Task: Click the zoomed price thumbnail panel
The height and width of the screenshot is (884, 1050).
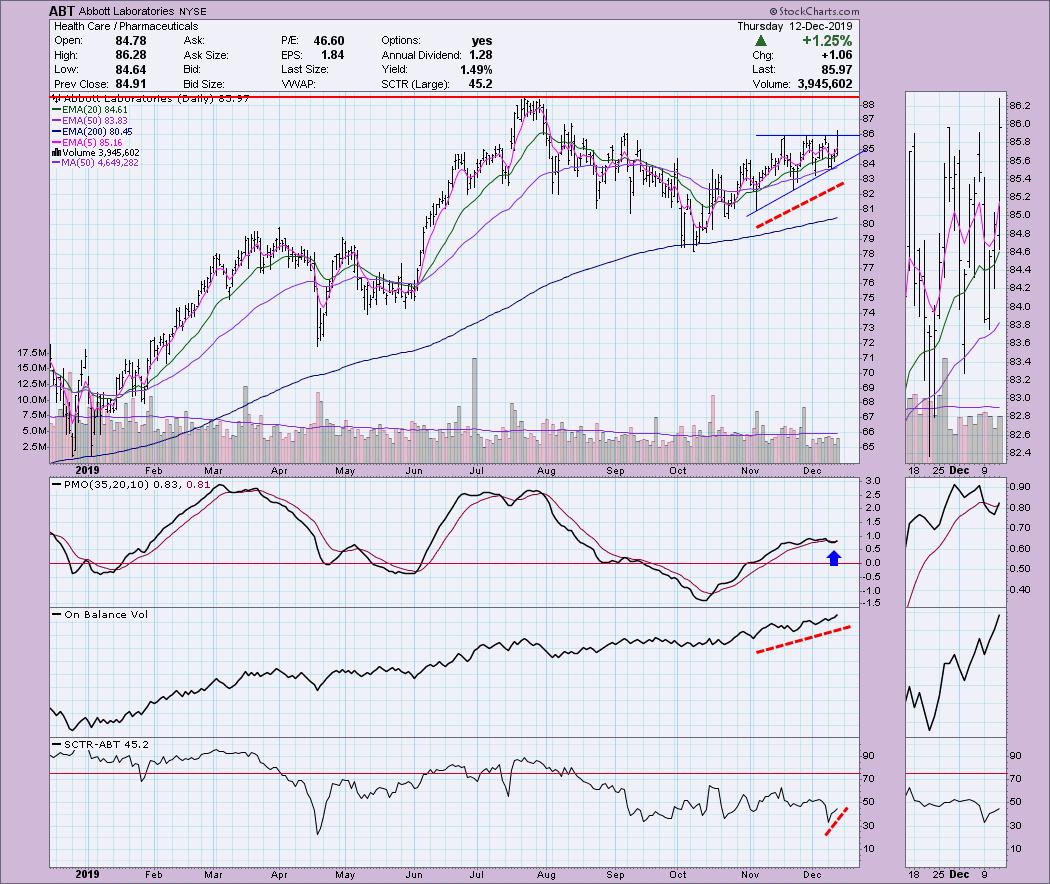Action: [x=956, y=277]
